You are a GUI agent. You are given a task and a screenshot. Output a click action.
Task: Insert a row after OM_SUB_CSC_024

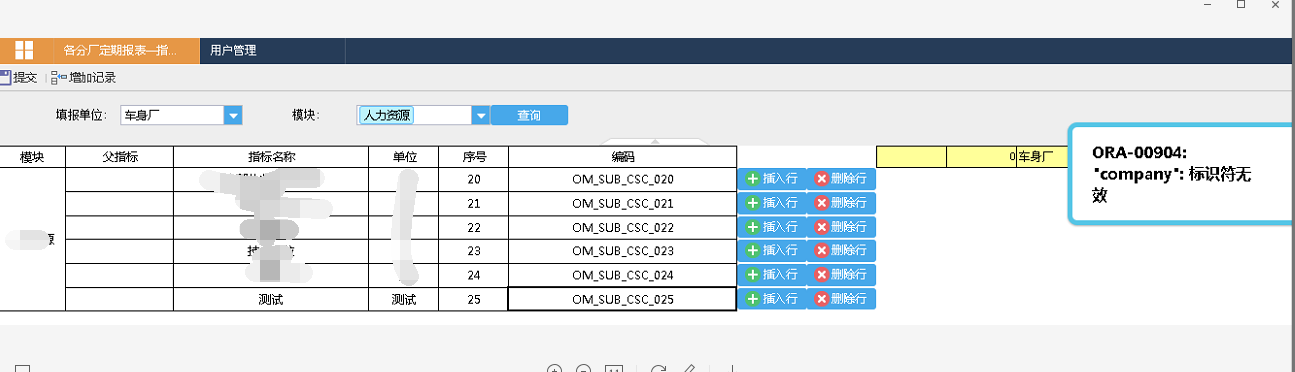pyautogui.click(x=771, y=275)
